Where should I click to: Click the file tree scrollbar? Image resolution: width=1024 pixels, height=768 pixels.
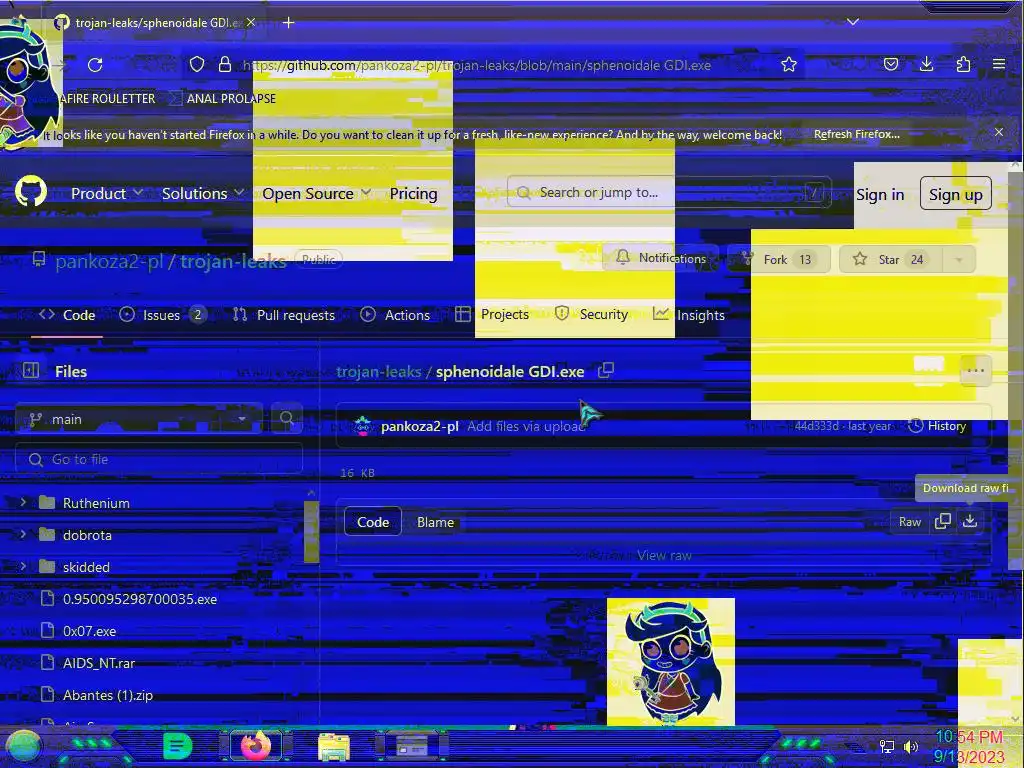pos(312,532)
